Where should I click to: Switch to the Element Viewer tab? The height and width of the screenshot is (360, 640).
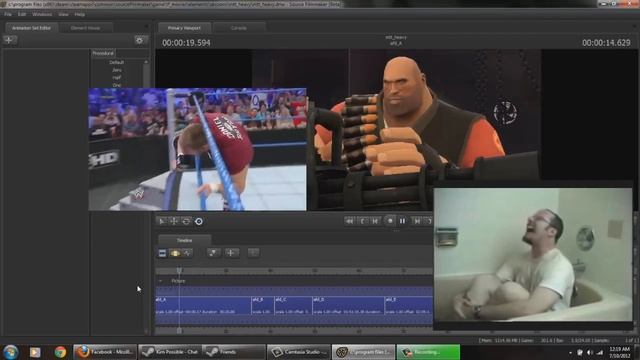point(85,28)
